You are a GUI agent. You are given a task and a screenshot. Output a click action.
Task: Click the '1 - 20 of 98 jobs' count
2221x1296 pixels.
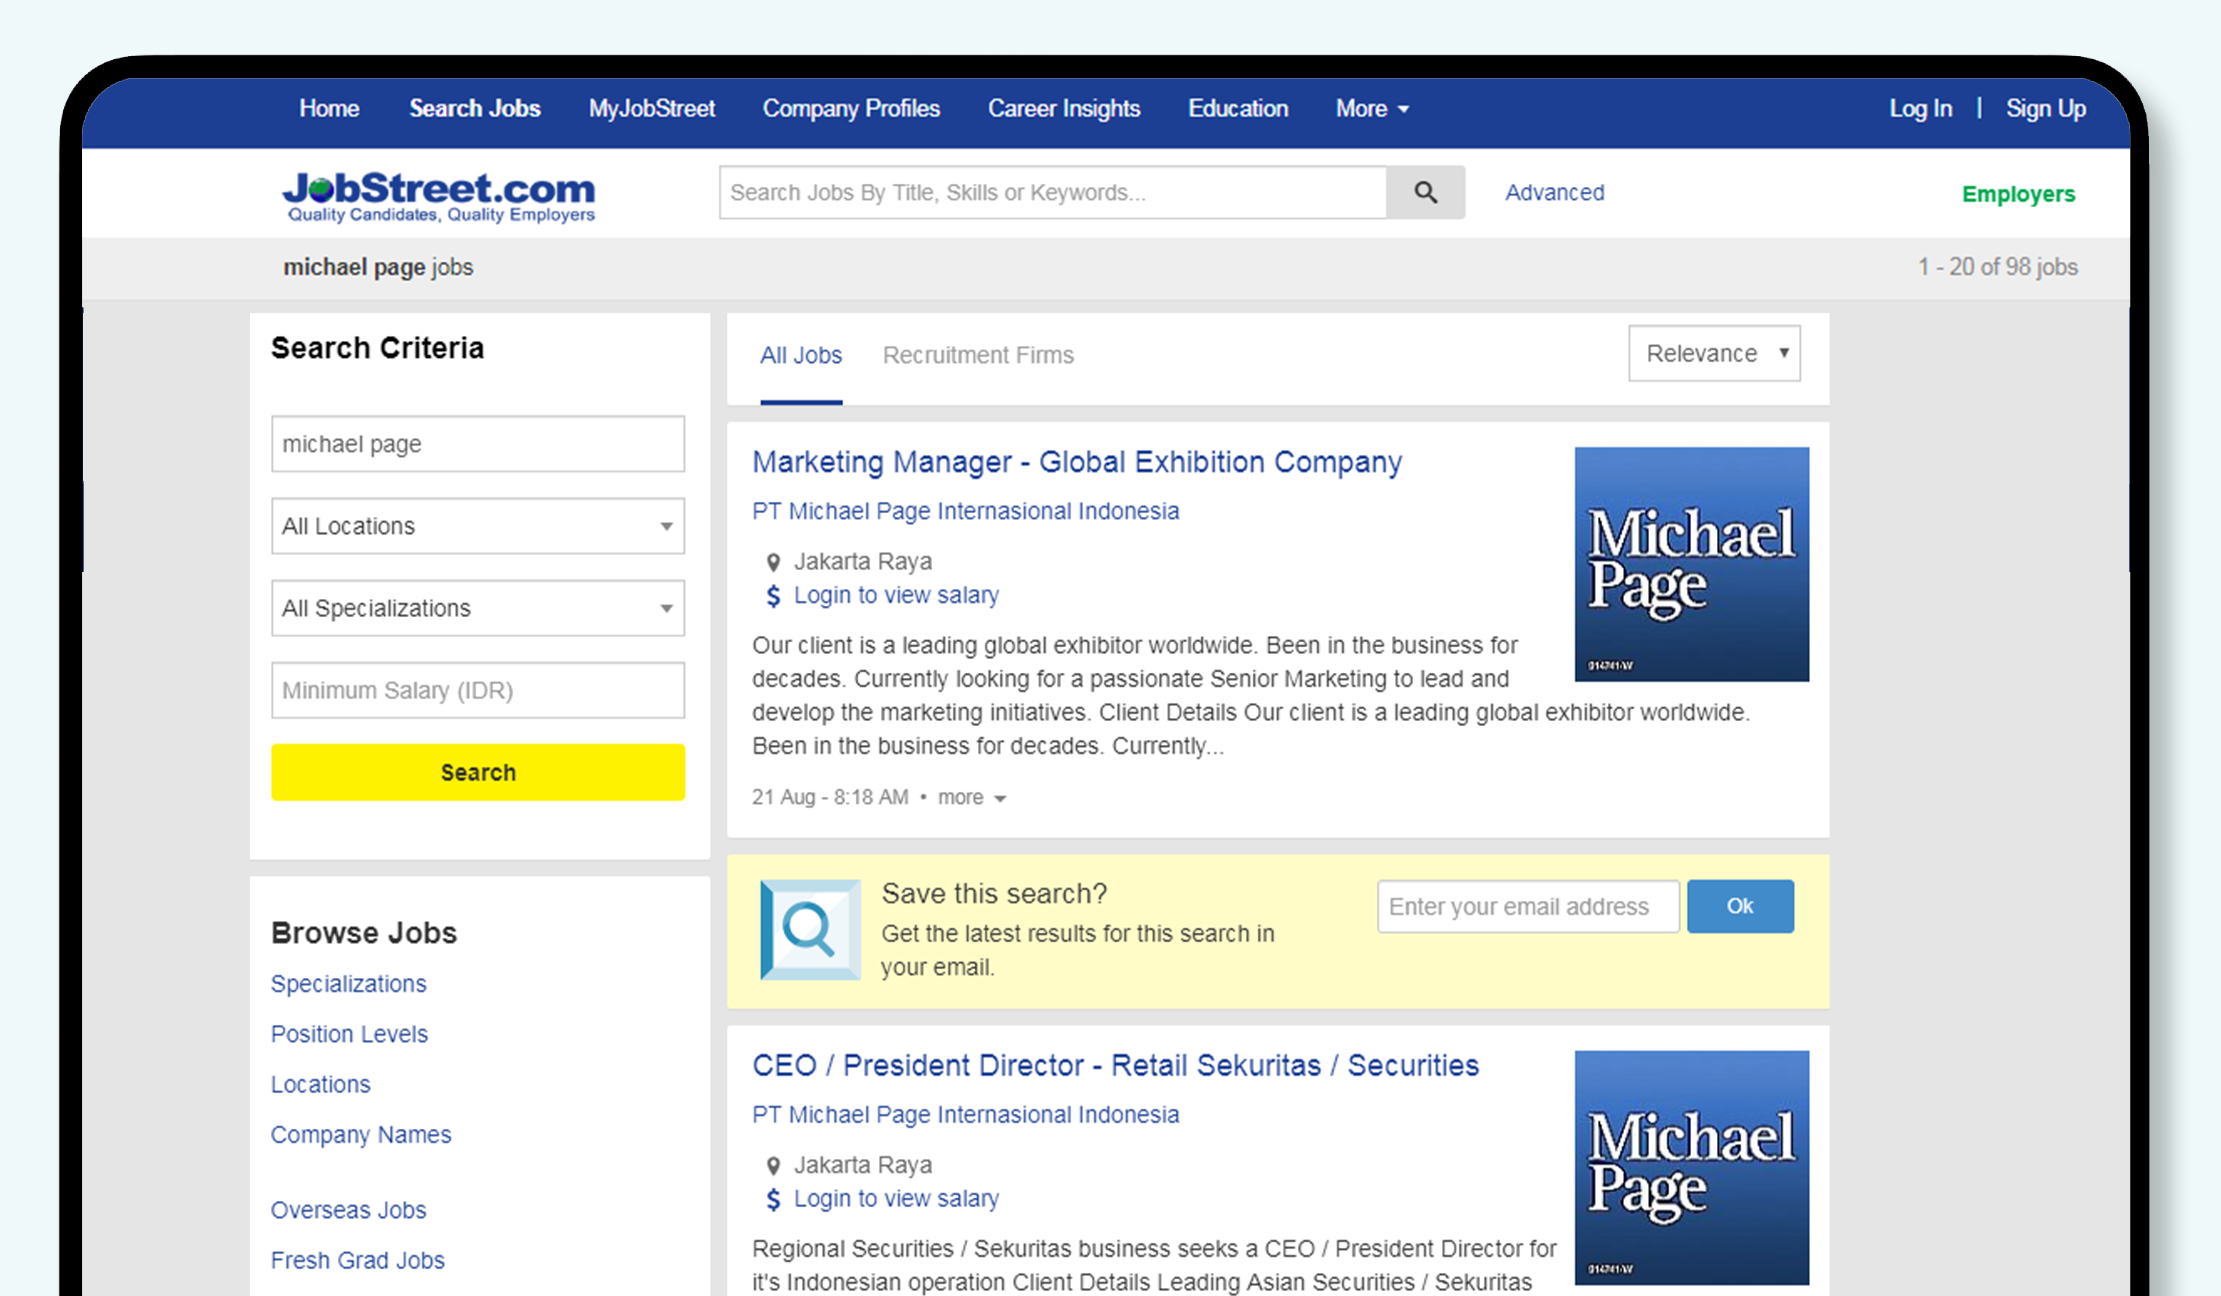tap(1997, 267)
